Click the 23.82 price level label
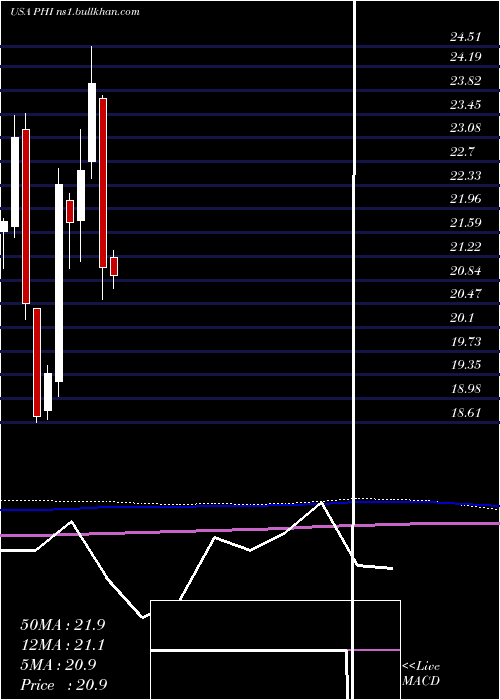The image size is (500, 700). pyautogui.click(x=466, y=81)
